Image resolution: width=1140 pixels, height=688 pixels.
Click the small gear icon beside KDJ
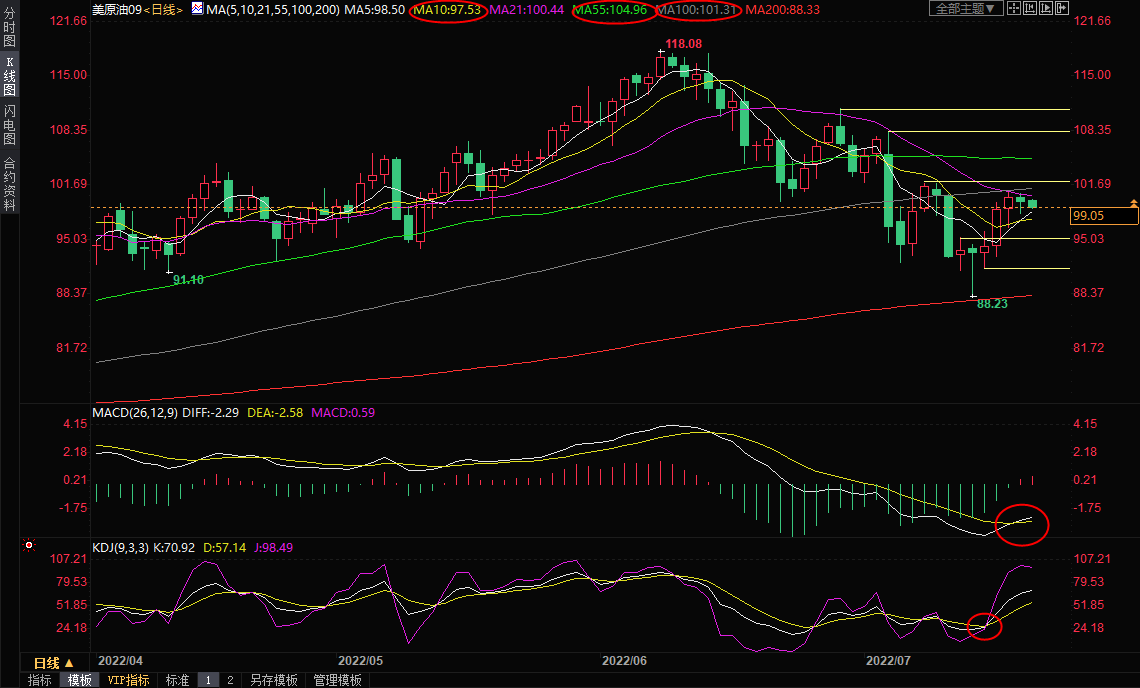pyautogui.click(x=29, y=546)
